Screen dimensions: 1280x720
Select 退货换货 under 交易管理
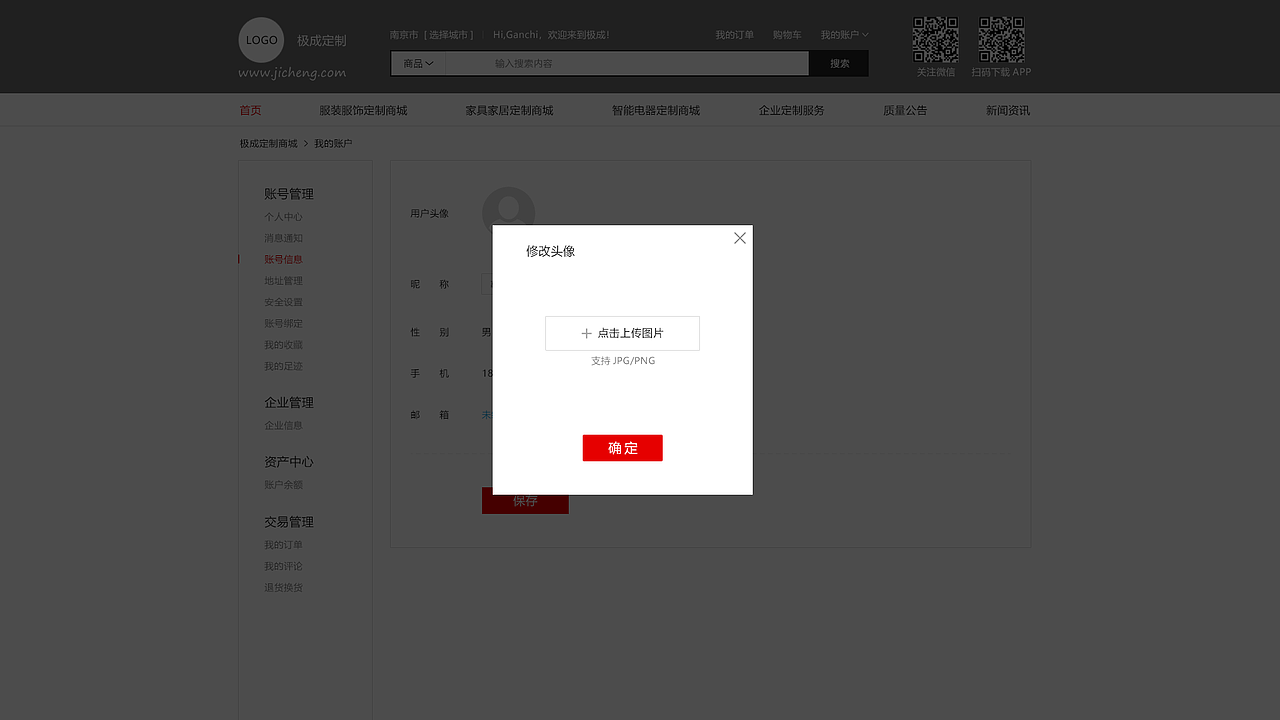tap(283, 587)
